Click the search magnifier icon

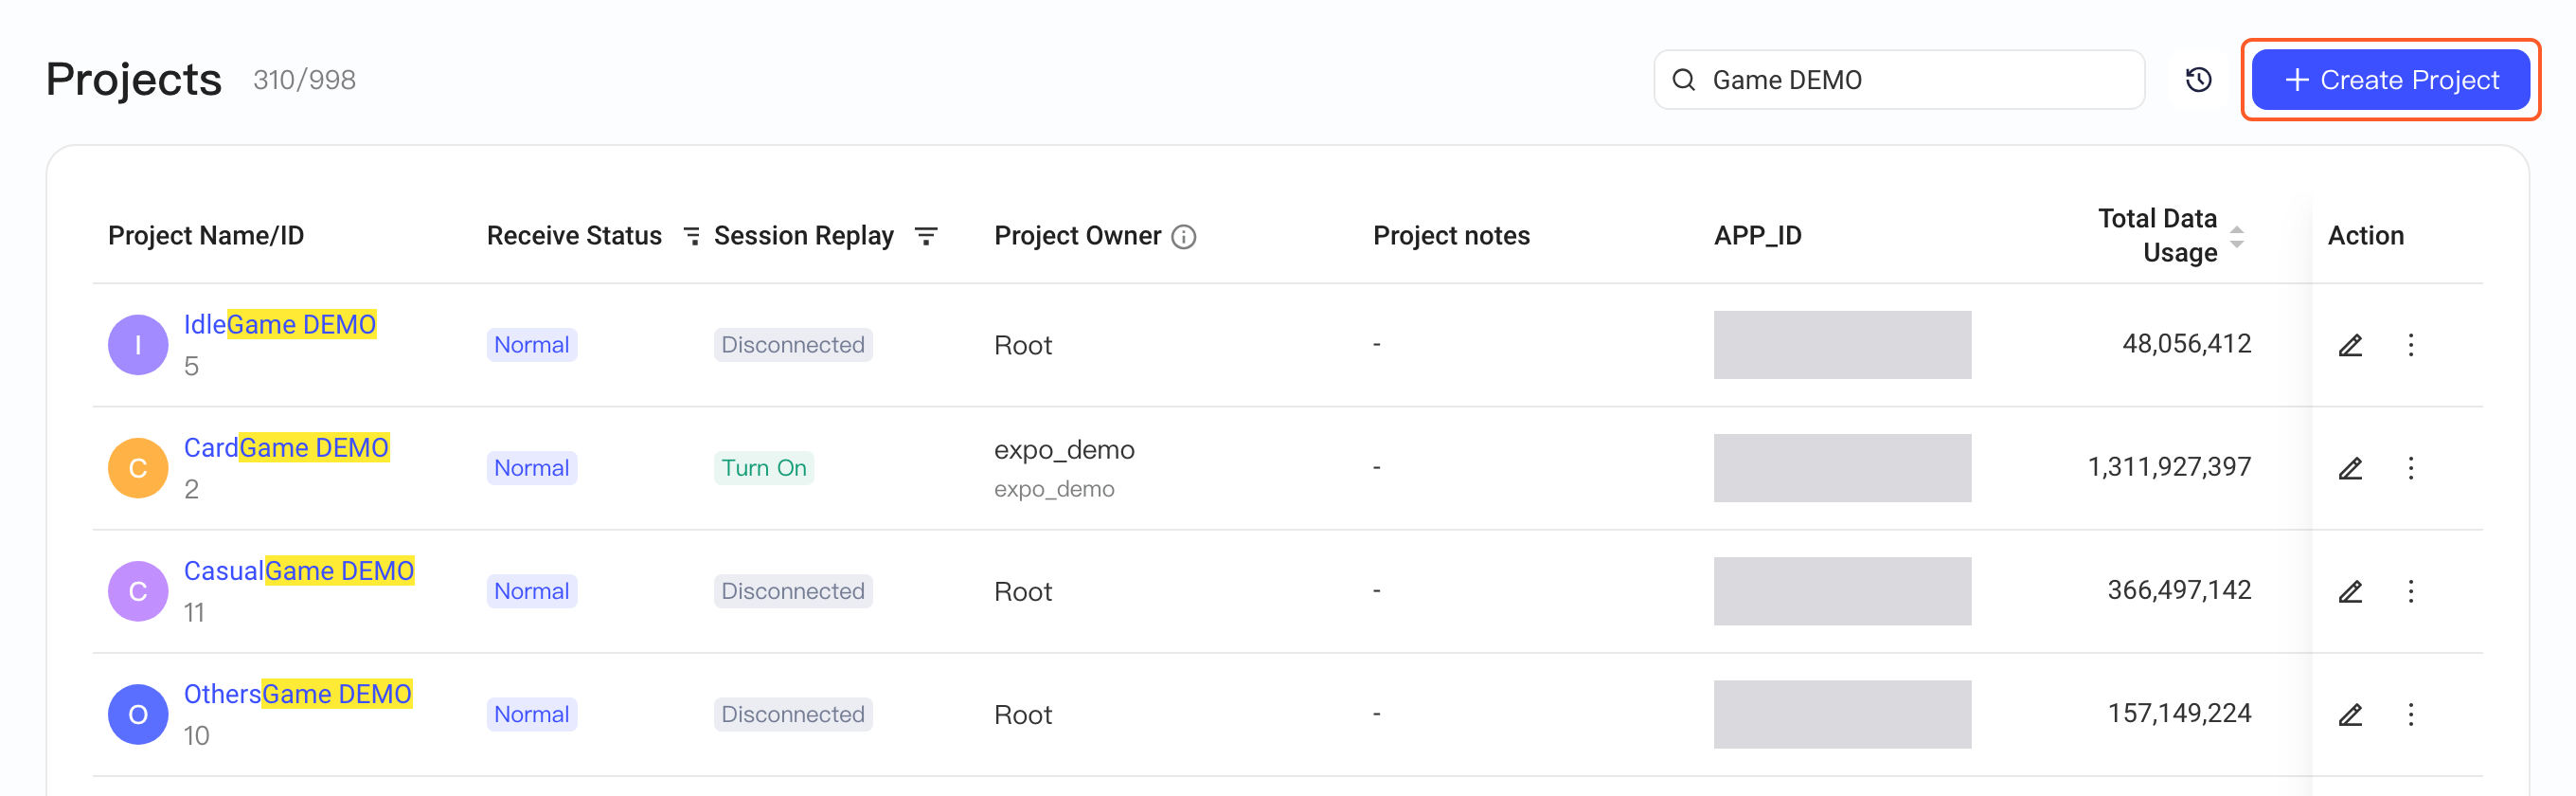pyautogui.click(x=1684, y=80)
